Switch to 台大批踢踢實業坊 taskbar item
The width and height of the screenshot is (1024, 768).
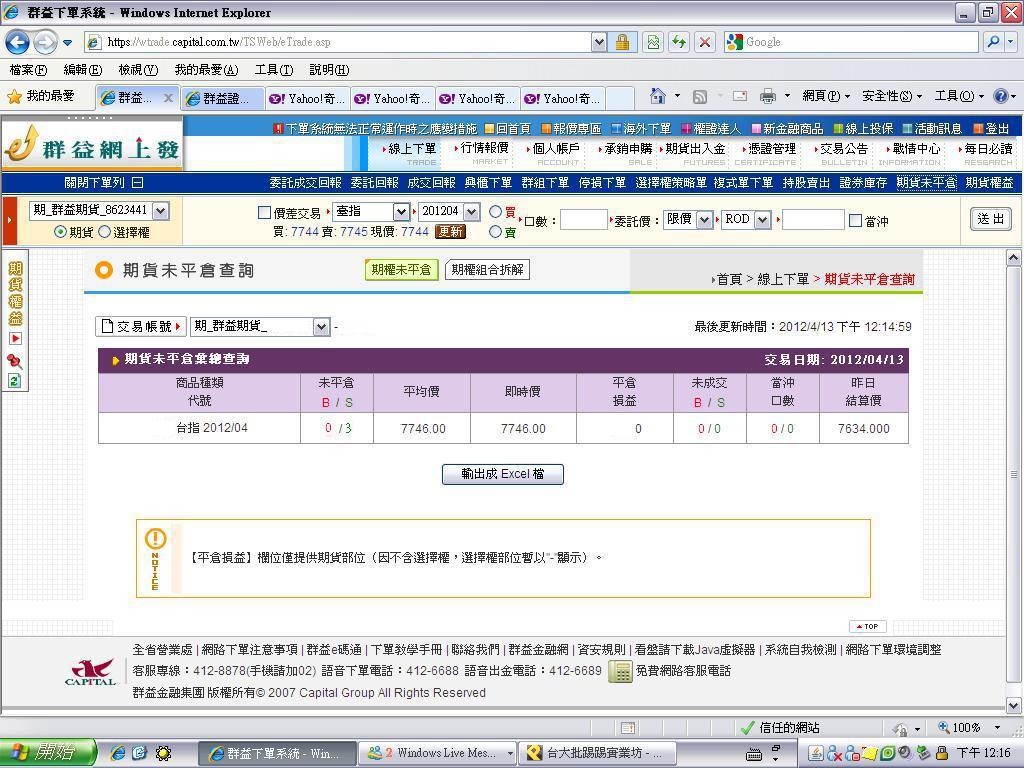pyautogui.click(x=598, y=753)
